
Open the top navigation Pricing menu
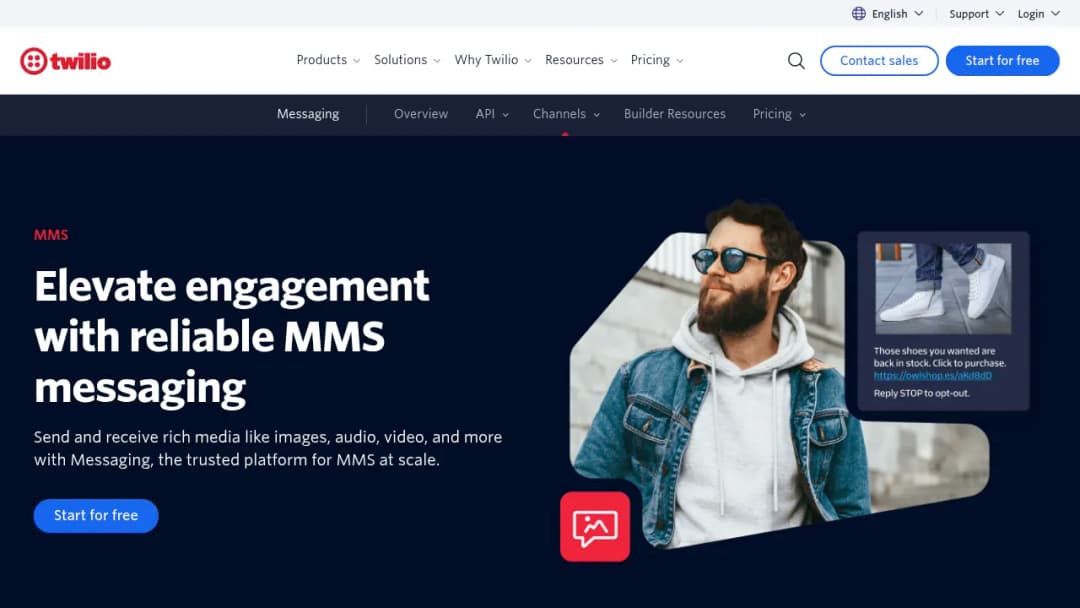656,60
